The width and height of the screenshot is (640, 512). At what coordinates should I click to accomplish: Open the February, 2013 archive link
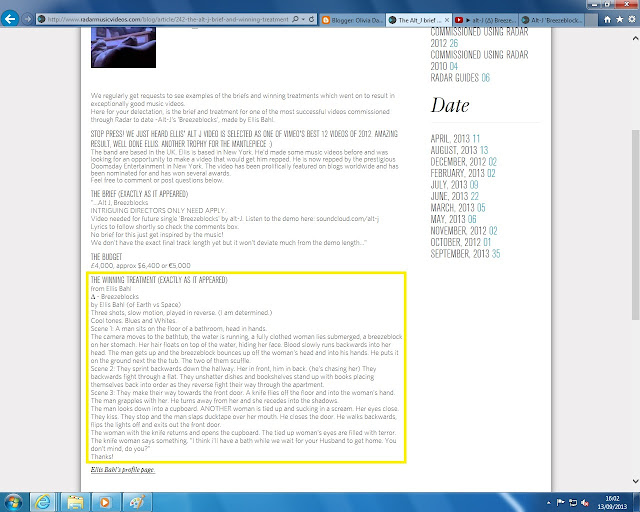(x=463, y=173)
